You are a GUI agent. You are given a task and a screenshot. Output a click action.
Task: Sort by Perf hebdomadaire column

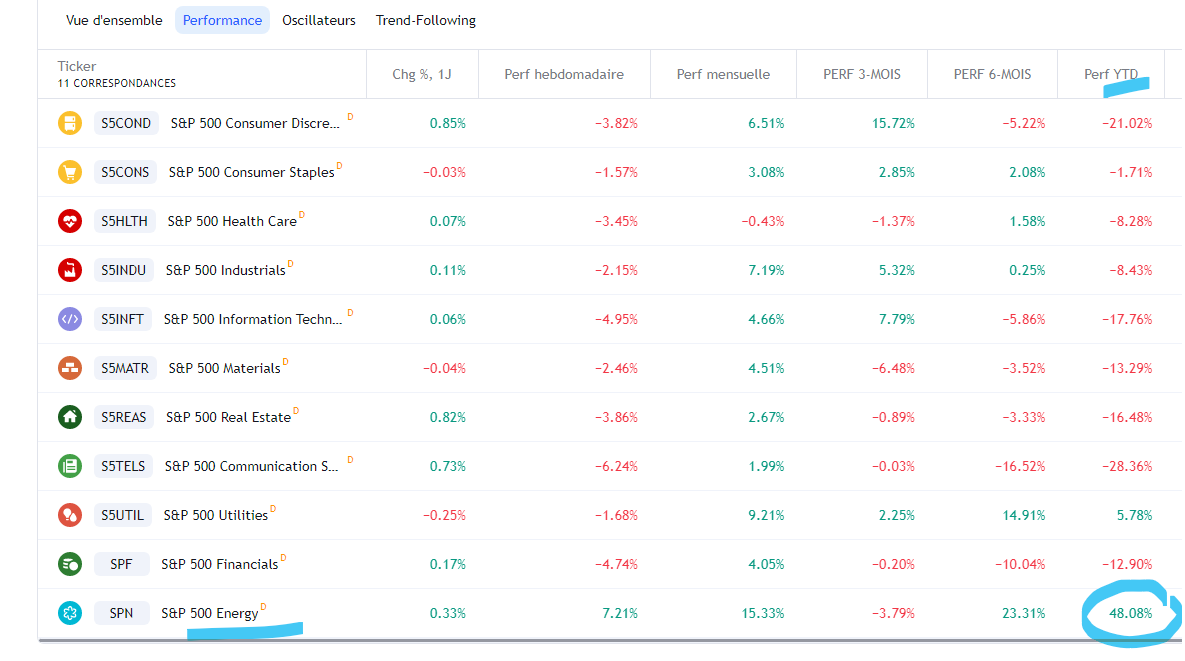pos(564,74)
